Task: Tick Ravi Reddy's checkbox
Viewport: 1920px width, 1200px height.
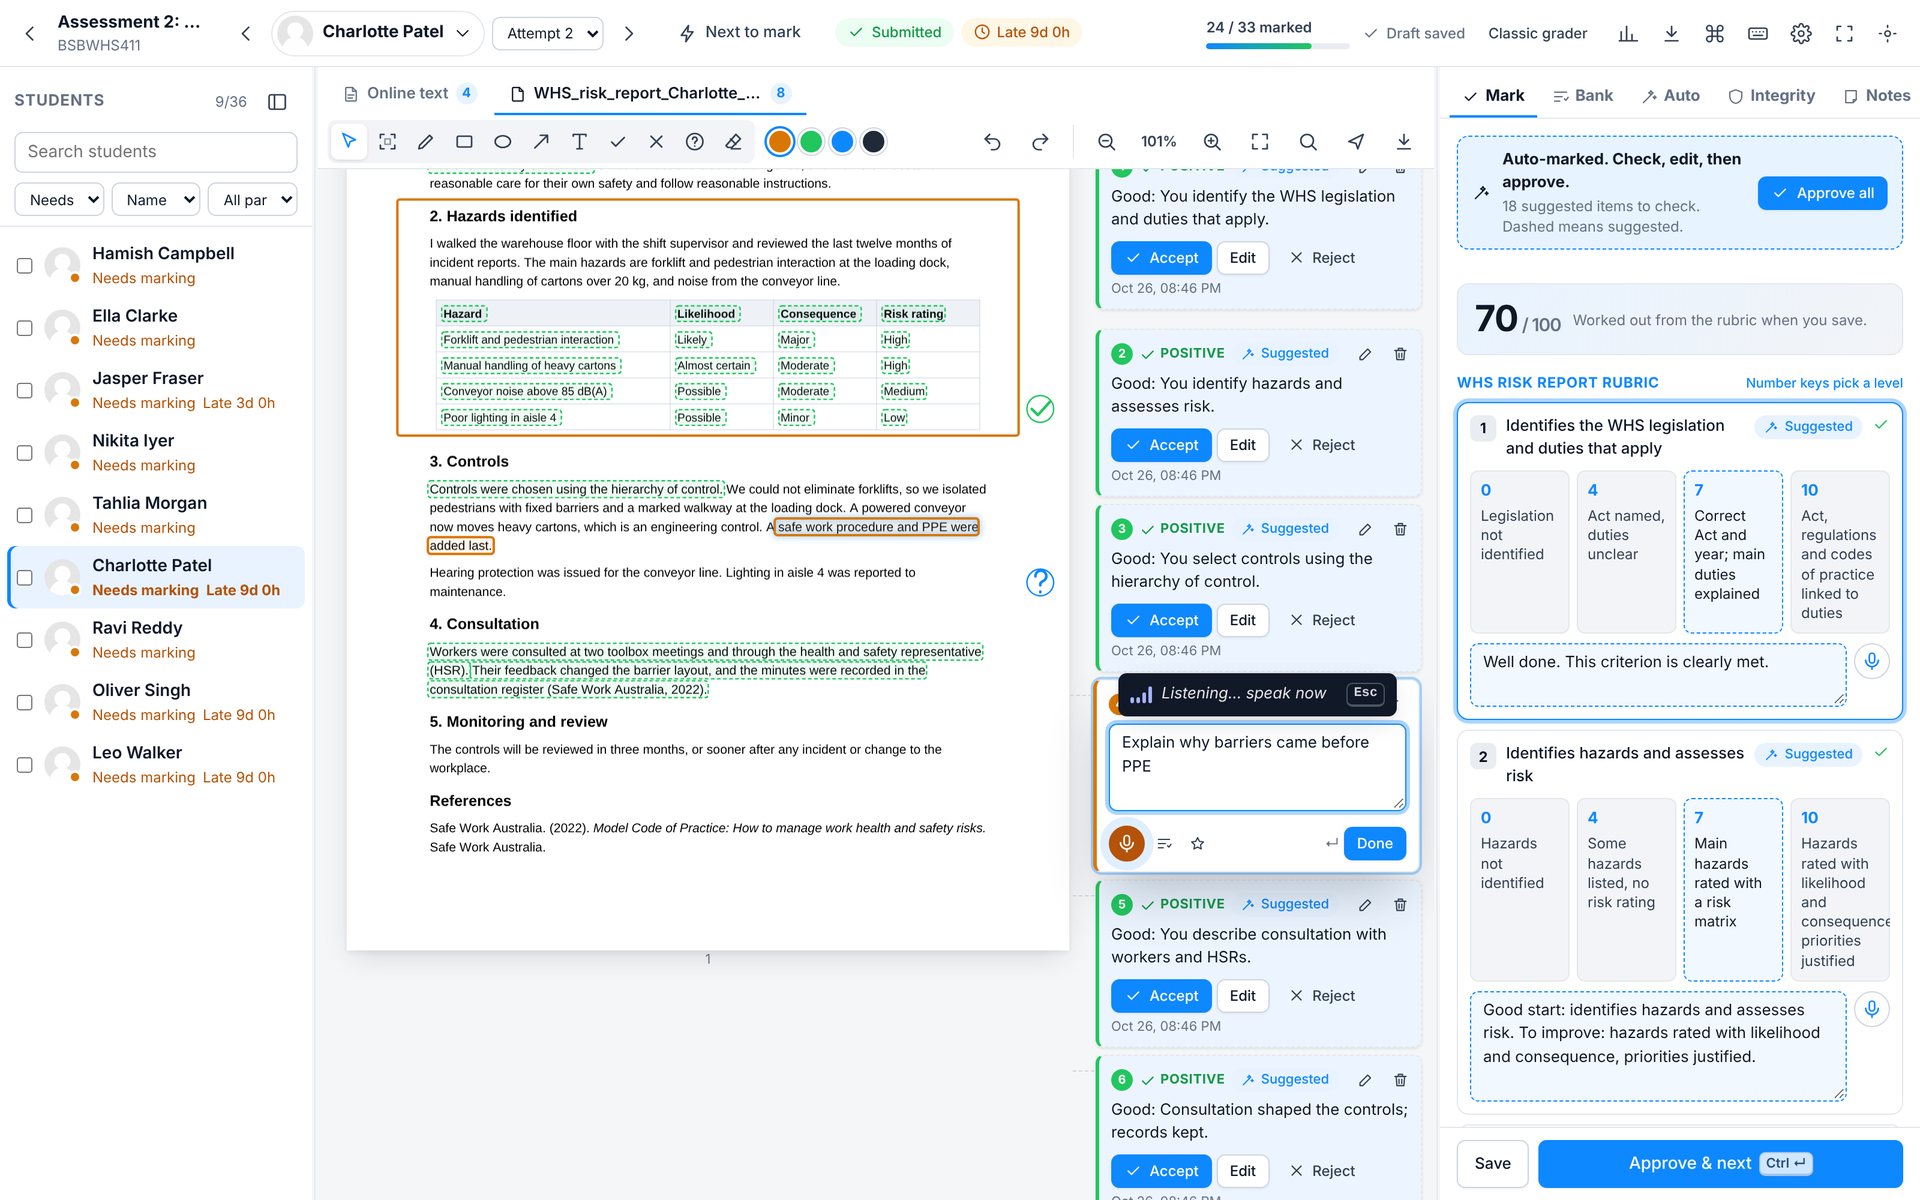Action: click(25, 640)
